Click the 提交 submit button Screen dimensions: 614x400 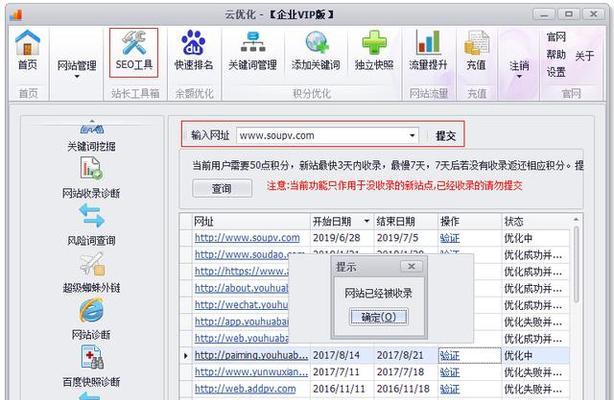pyautogui.click(x=446, y=136)
